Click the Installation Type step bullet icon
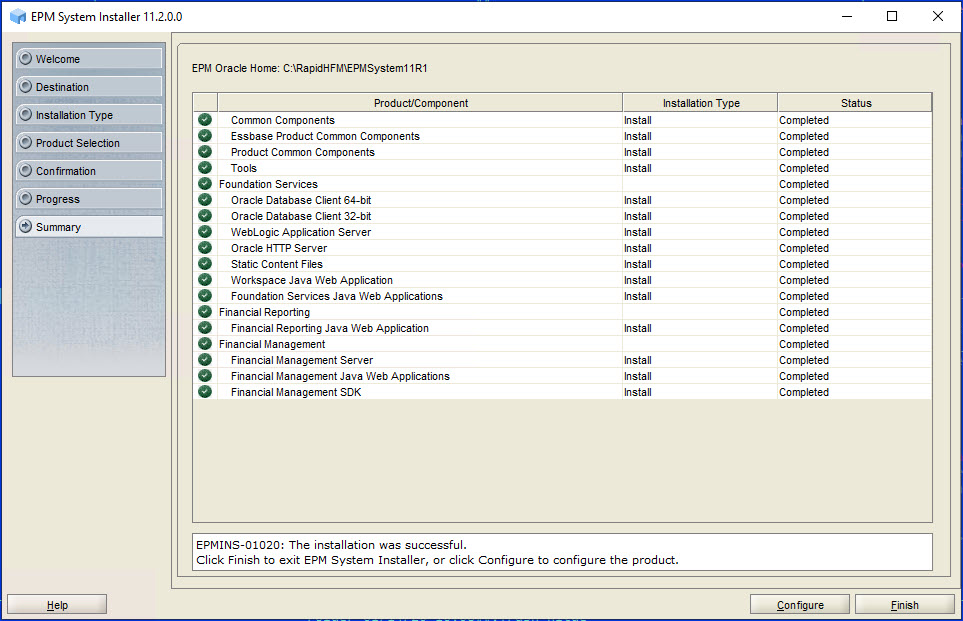Viewport: 963px width, 621px height. tap(26, 114)
